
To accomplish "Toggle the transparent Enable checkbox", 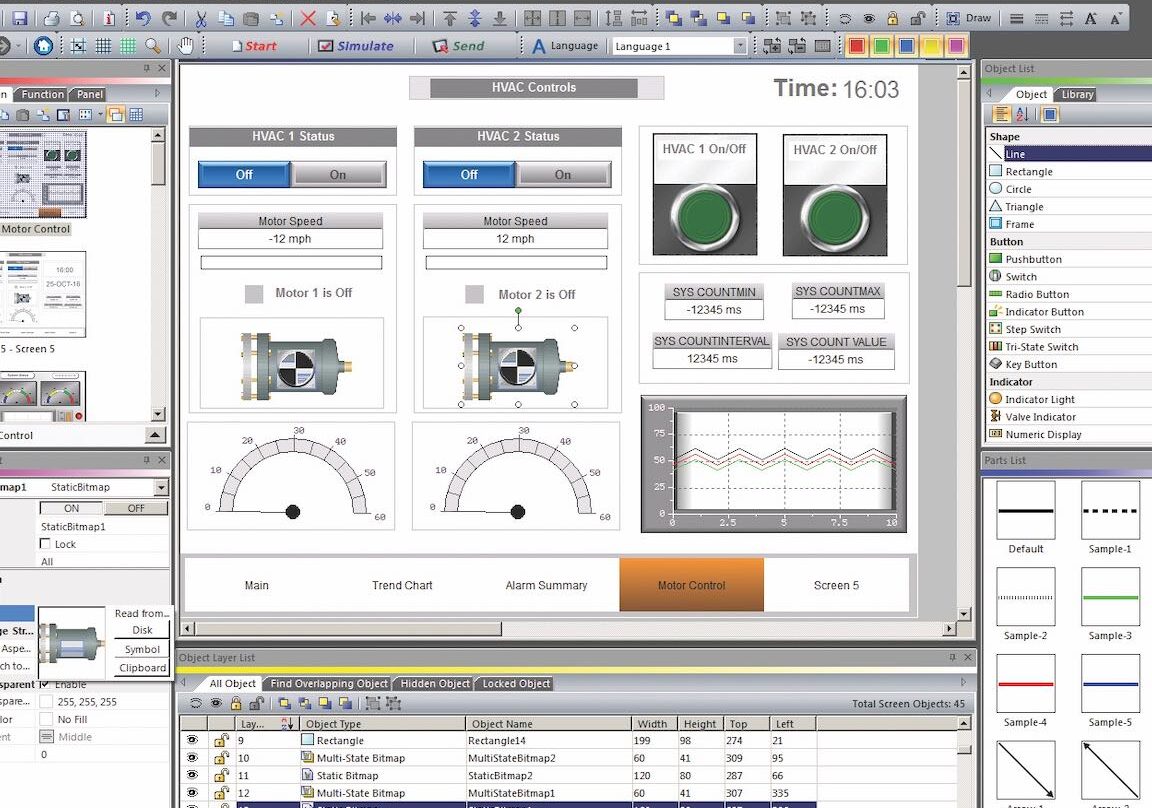I will [x=45, y=684].
